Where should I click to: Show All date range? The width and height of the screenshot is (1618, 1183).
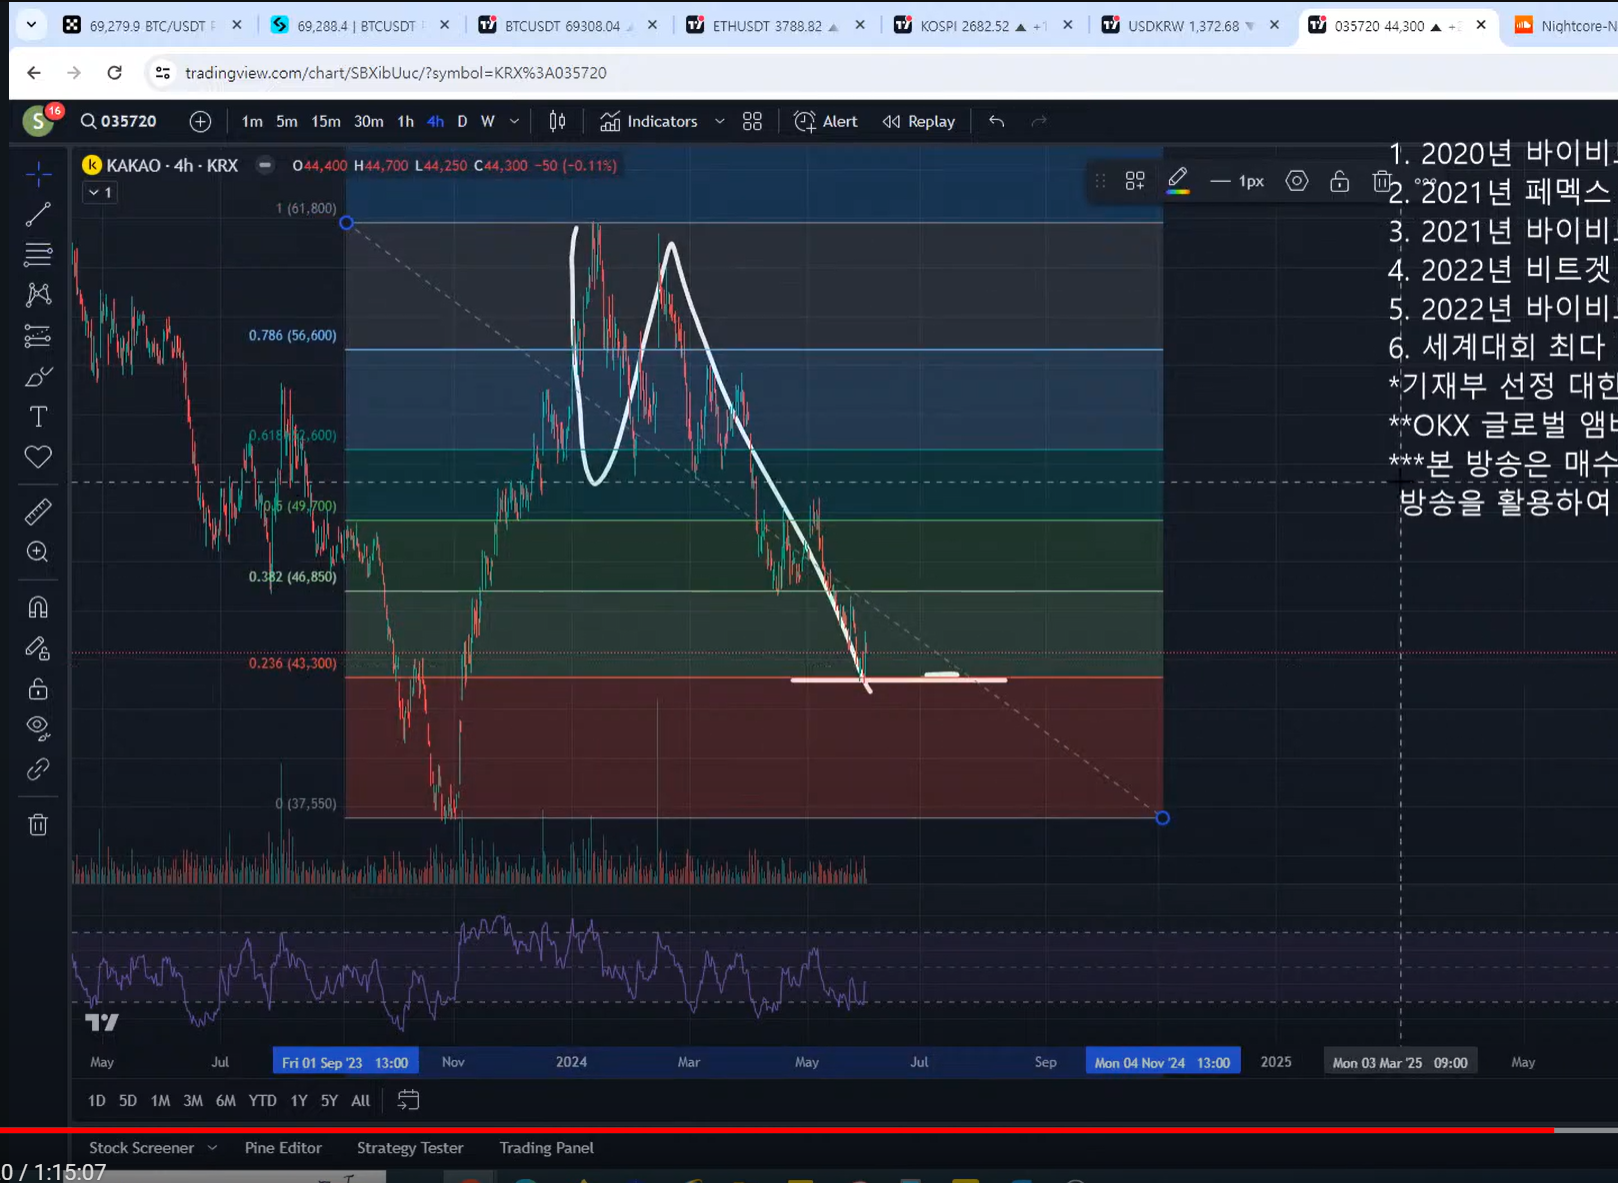click(x=361, y=1100)
